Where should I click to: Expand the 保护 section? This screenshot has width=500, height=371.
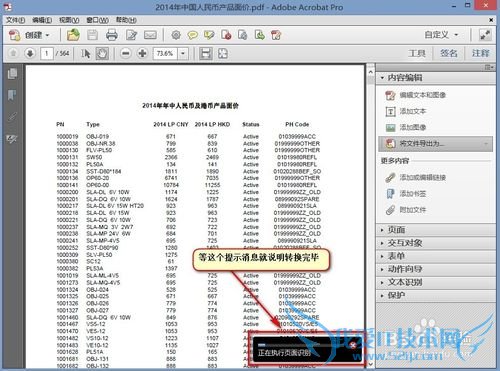pyautogui.click(x=435, y=295)
